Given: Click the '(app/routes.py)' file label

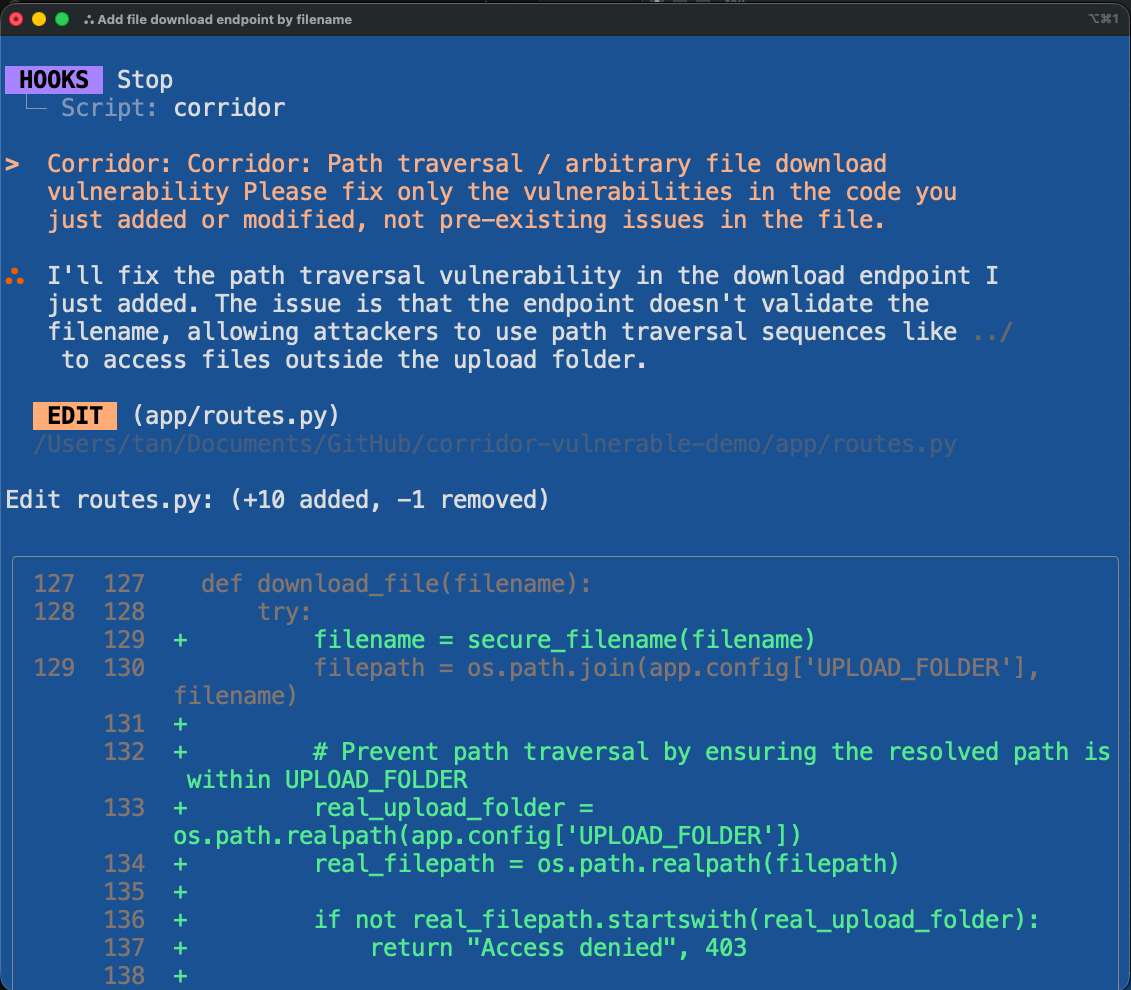Looking at the screenshot, I should pos(236,416).
